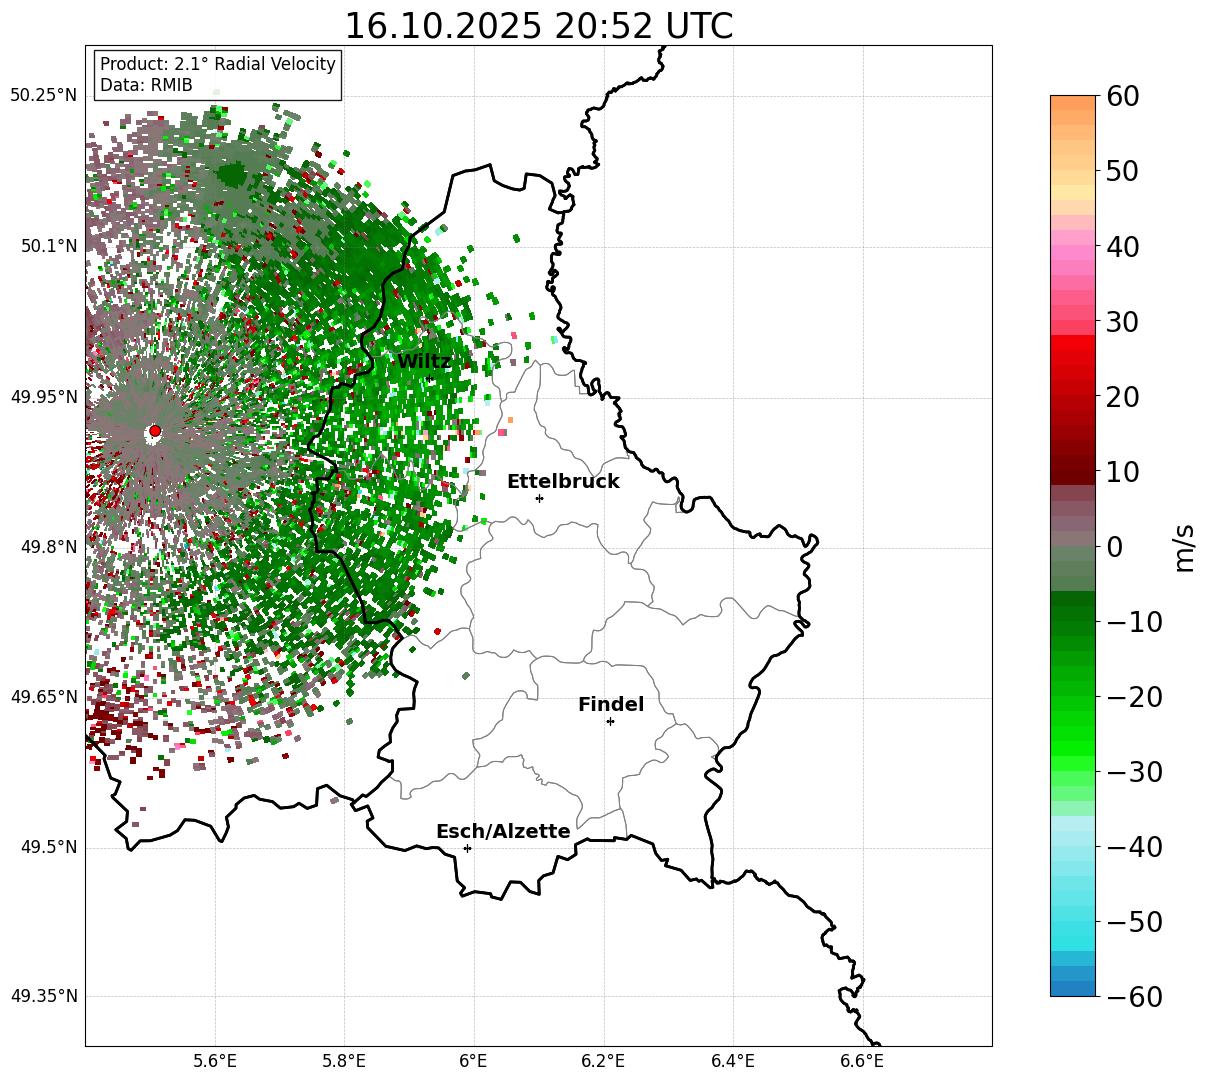The image size is (1207, 1081).
Task: Click the Esch/Alzette station cross marker
Action: [467, 848]
